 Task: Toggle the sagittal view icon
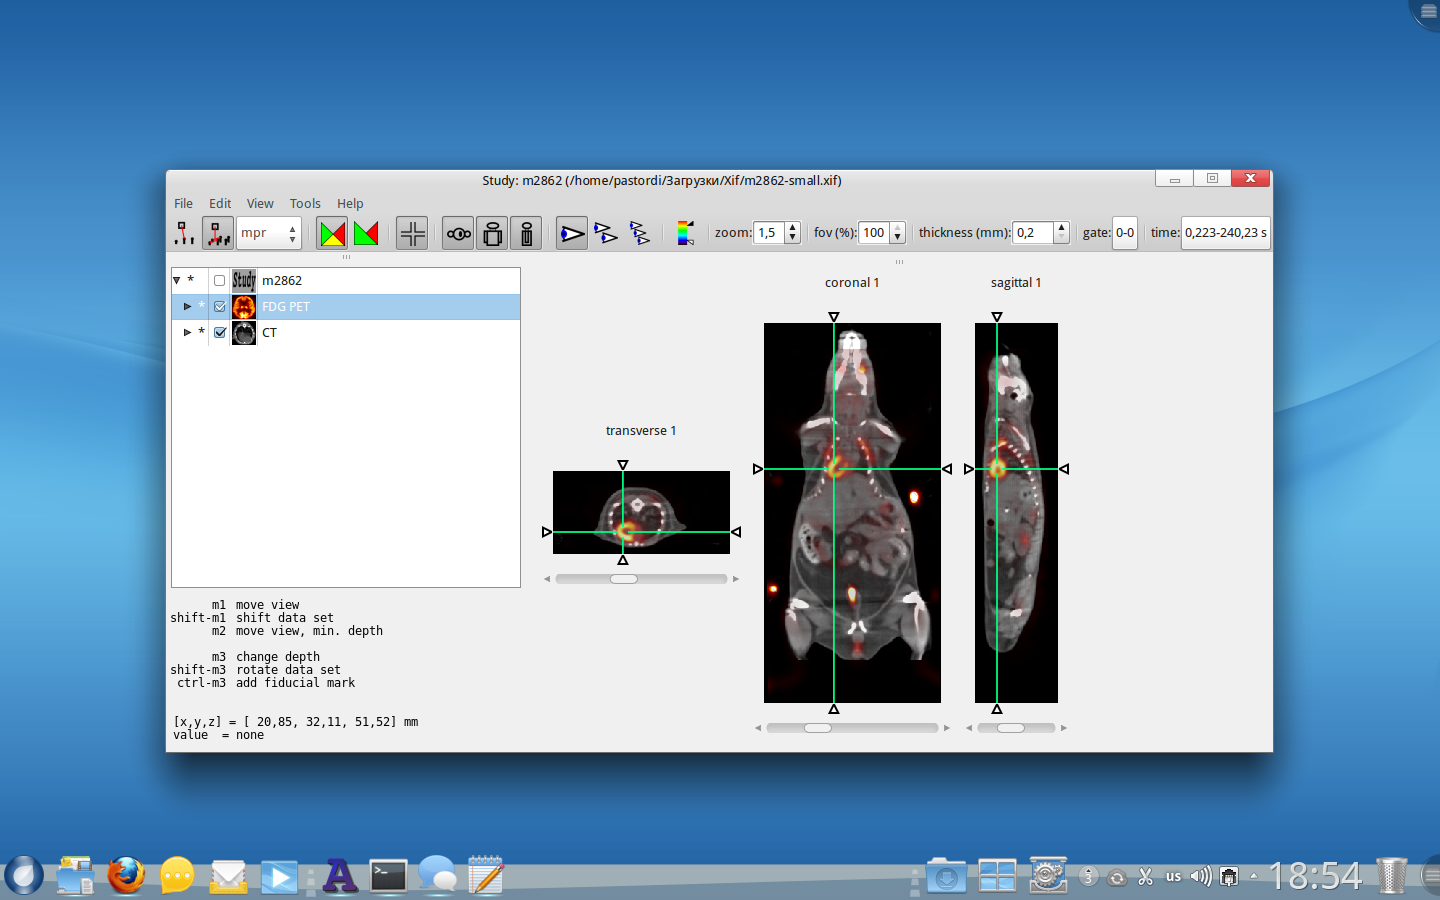(x=526, y=233)
